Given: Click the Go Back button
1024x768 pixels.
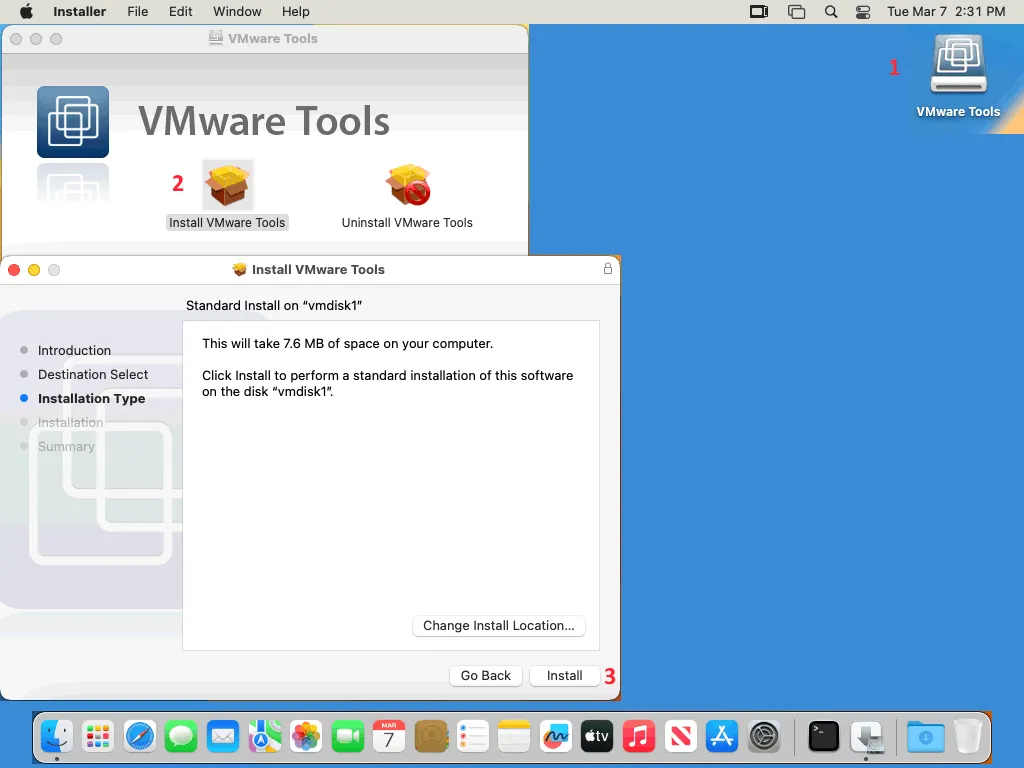Looking at the screenshot, I should pos(486,676).
